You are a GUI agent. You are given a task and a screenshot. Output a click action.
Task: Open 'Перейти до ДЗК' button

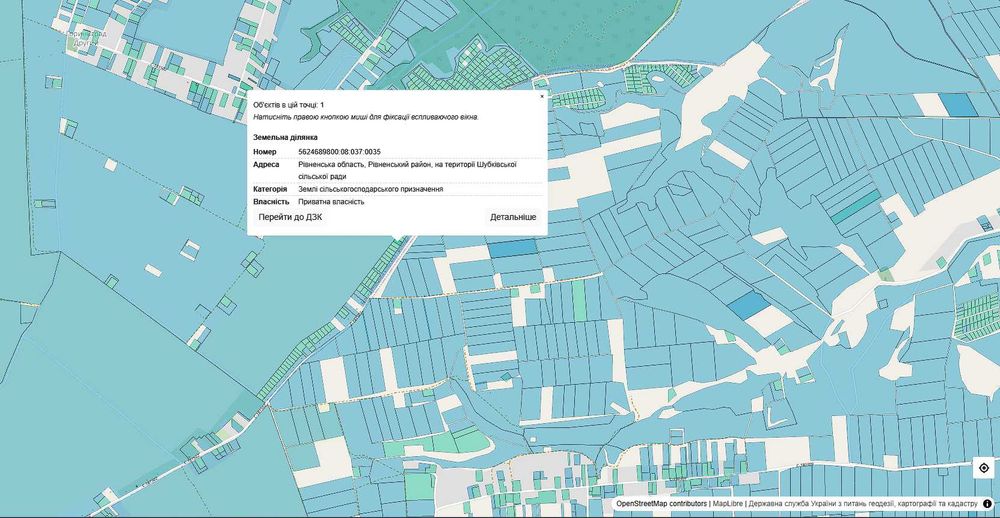[x=290, y=218]
